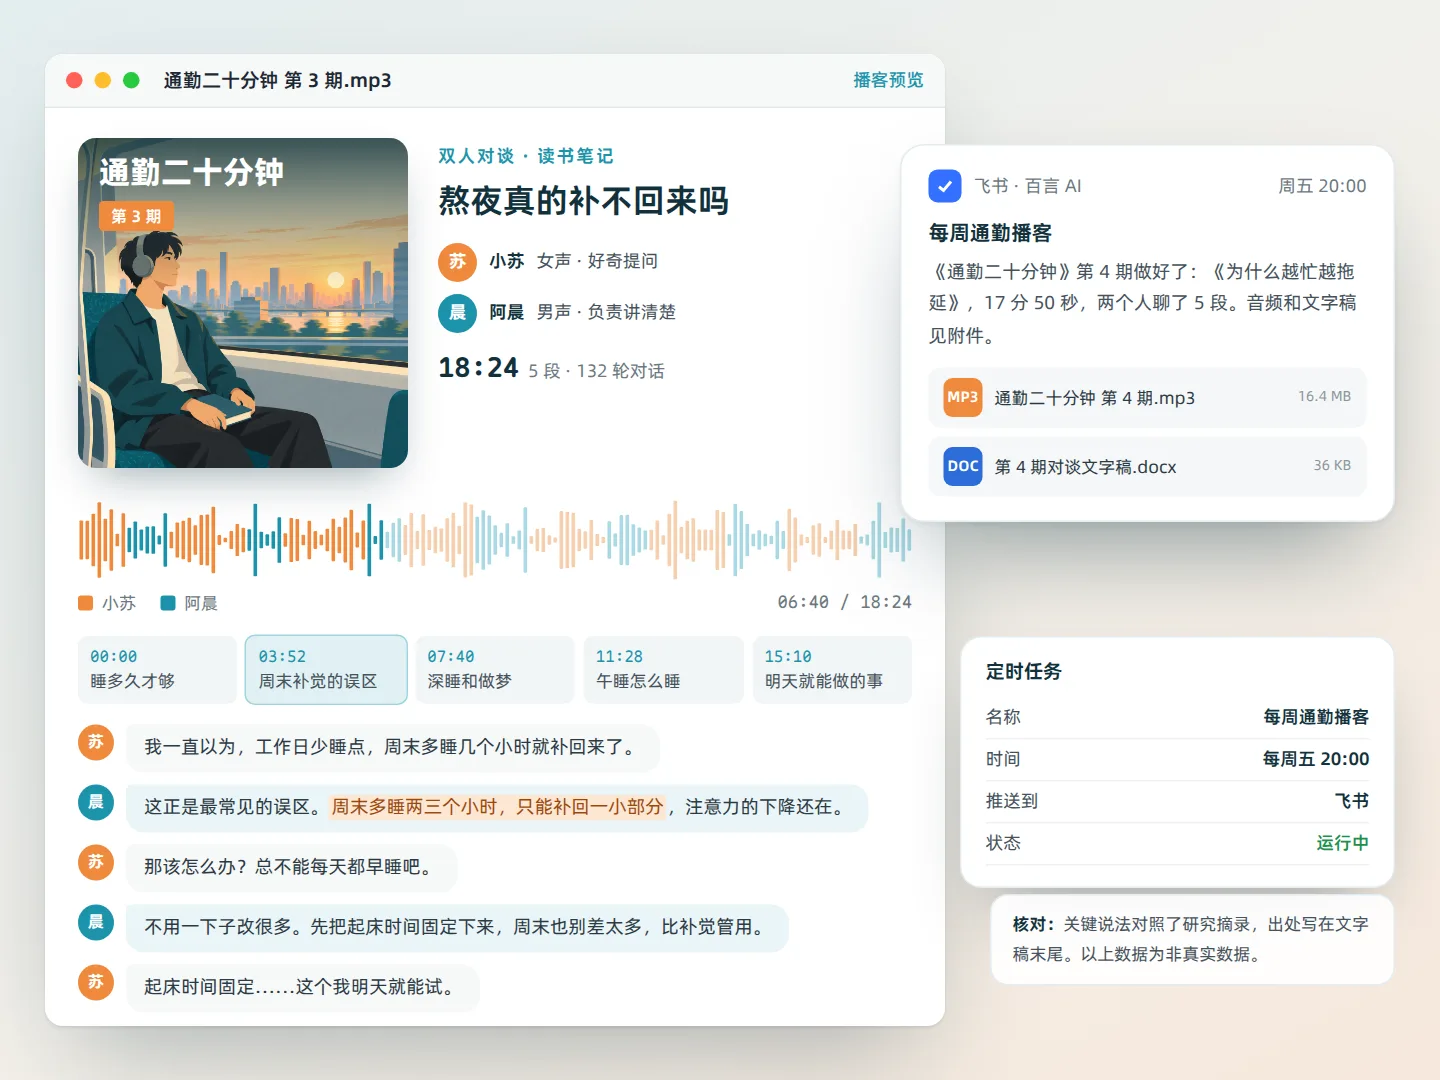Click 阿晨's teal avatar in the host list
This screenshot has height=1080, width=1440.
pos(457,312)
